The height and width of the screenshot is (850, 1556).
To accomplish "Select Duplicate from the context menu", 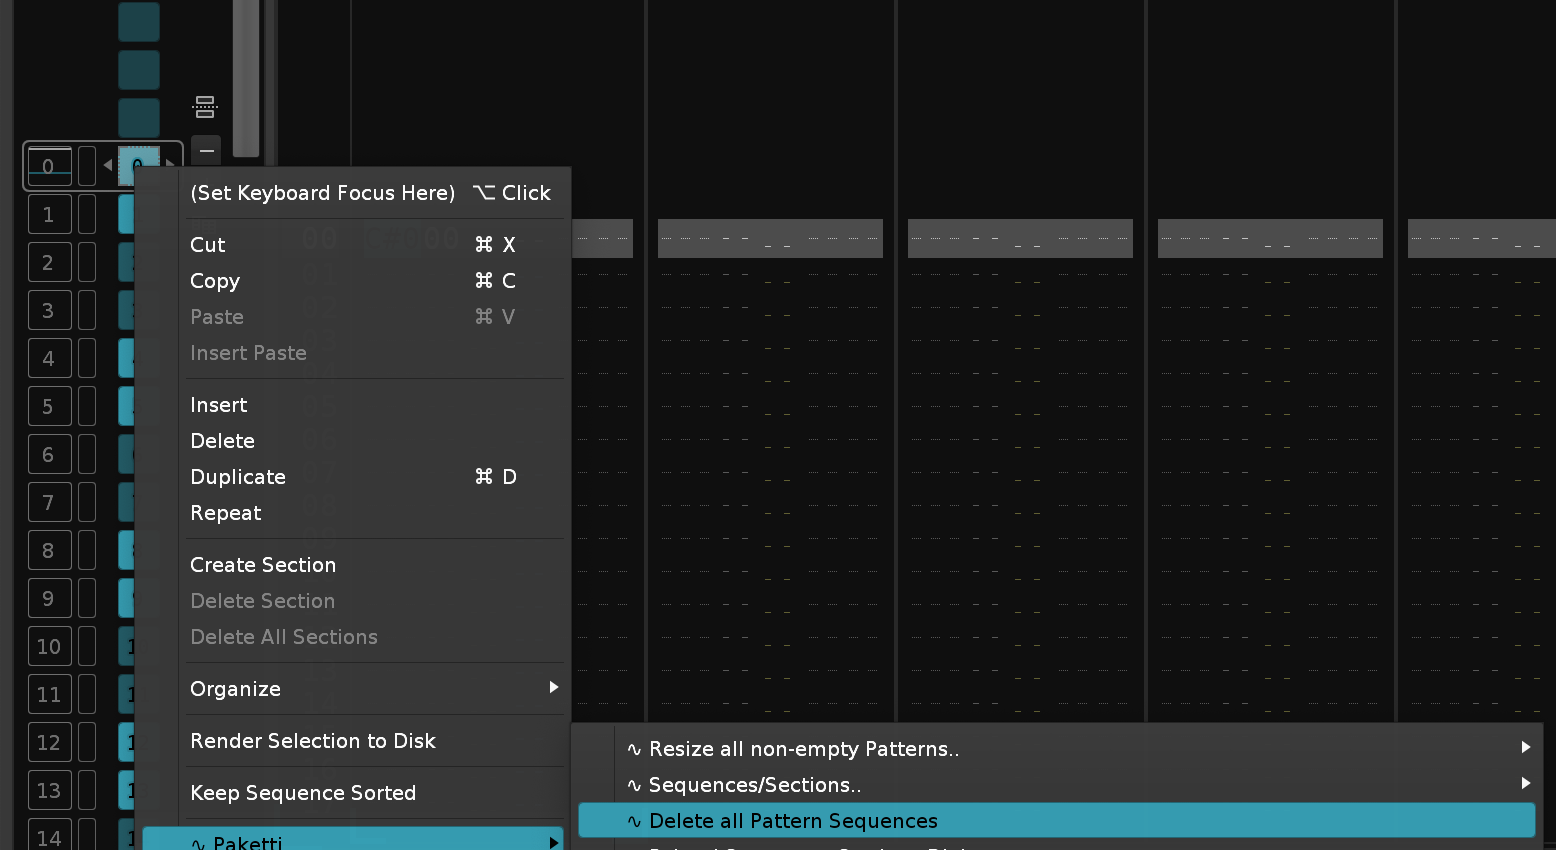I will [x=238, y=477].
